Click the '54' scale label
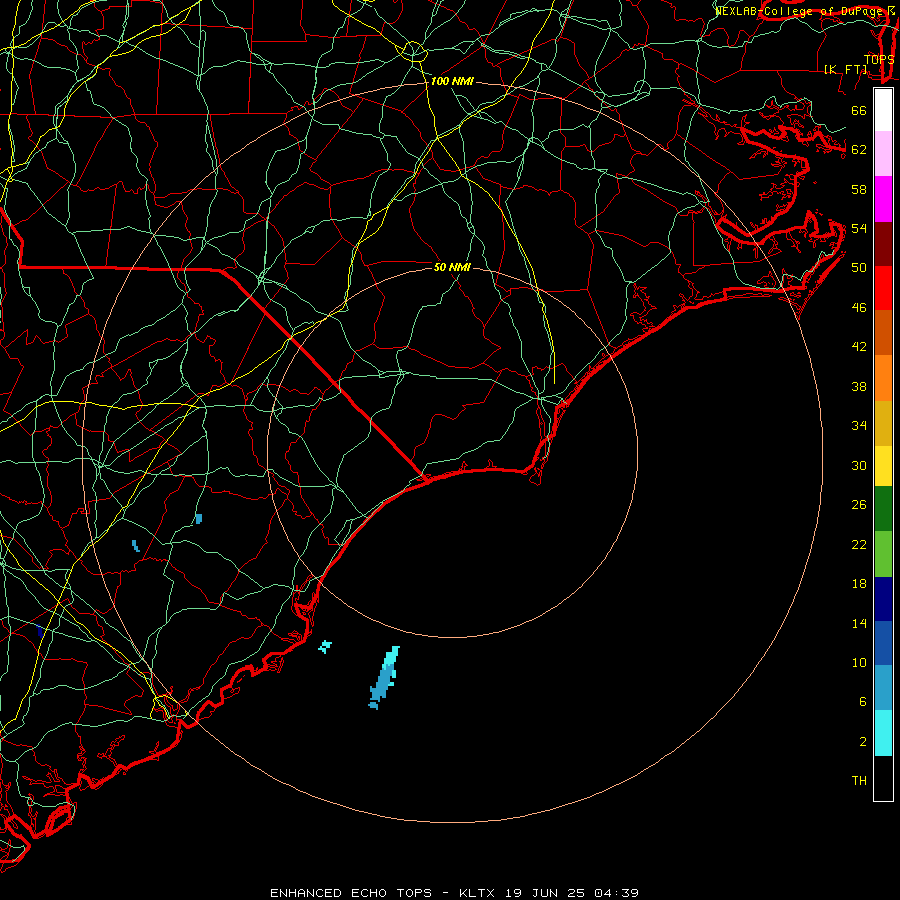This screenshot has width=900, height=900. click(x=859, y=228)
